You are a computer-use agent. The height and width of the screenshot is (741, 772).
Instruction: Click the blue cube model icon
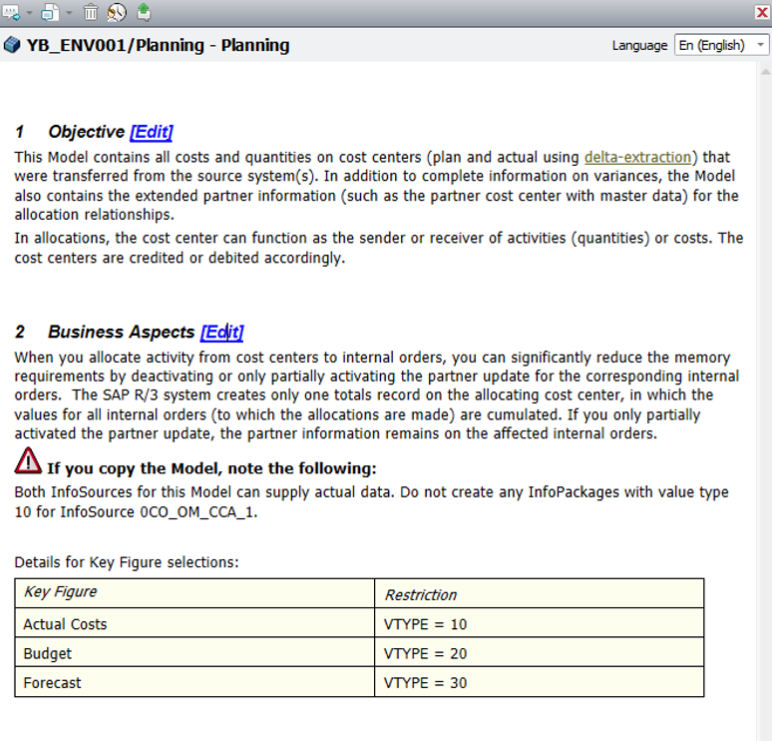point(12,45)
